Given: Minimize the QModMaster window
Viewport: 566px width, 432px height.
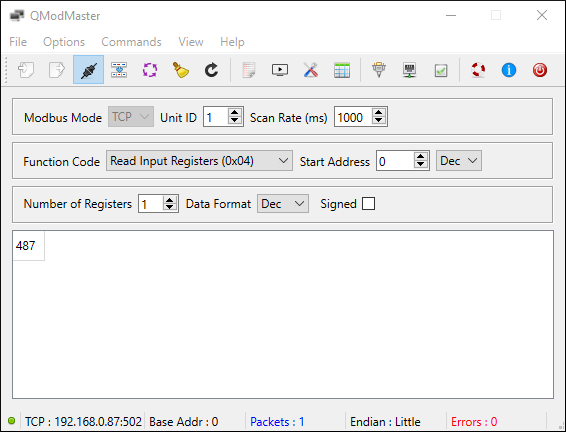Looking at the screenshot, I should pos(451,15).
